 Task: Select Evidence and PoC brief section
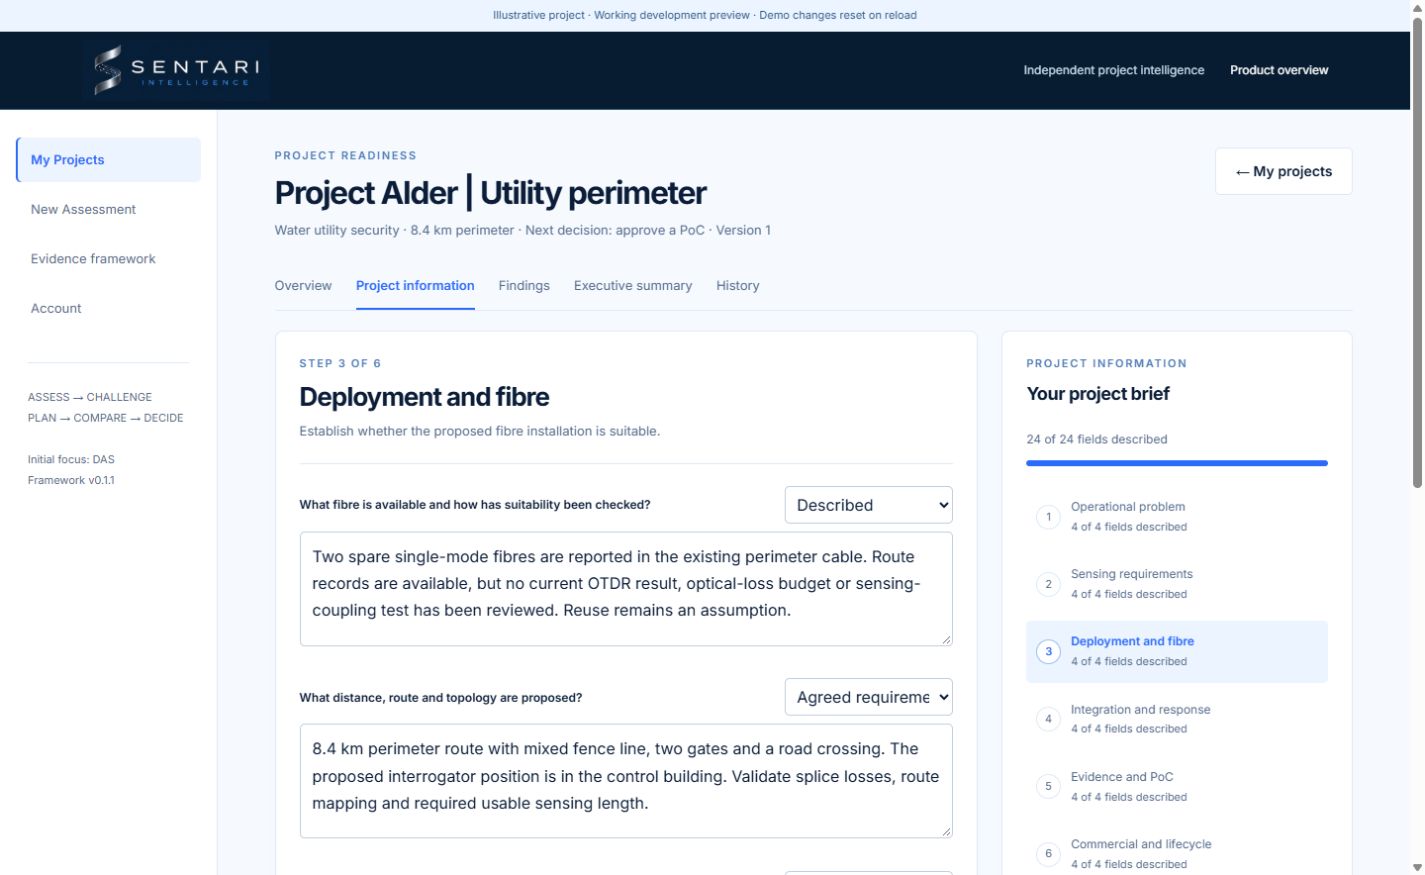pyautogui.click(x=1176, y=786)
